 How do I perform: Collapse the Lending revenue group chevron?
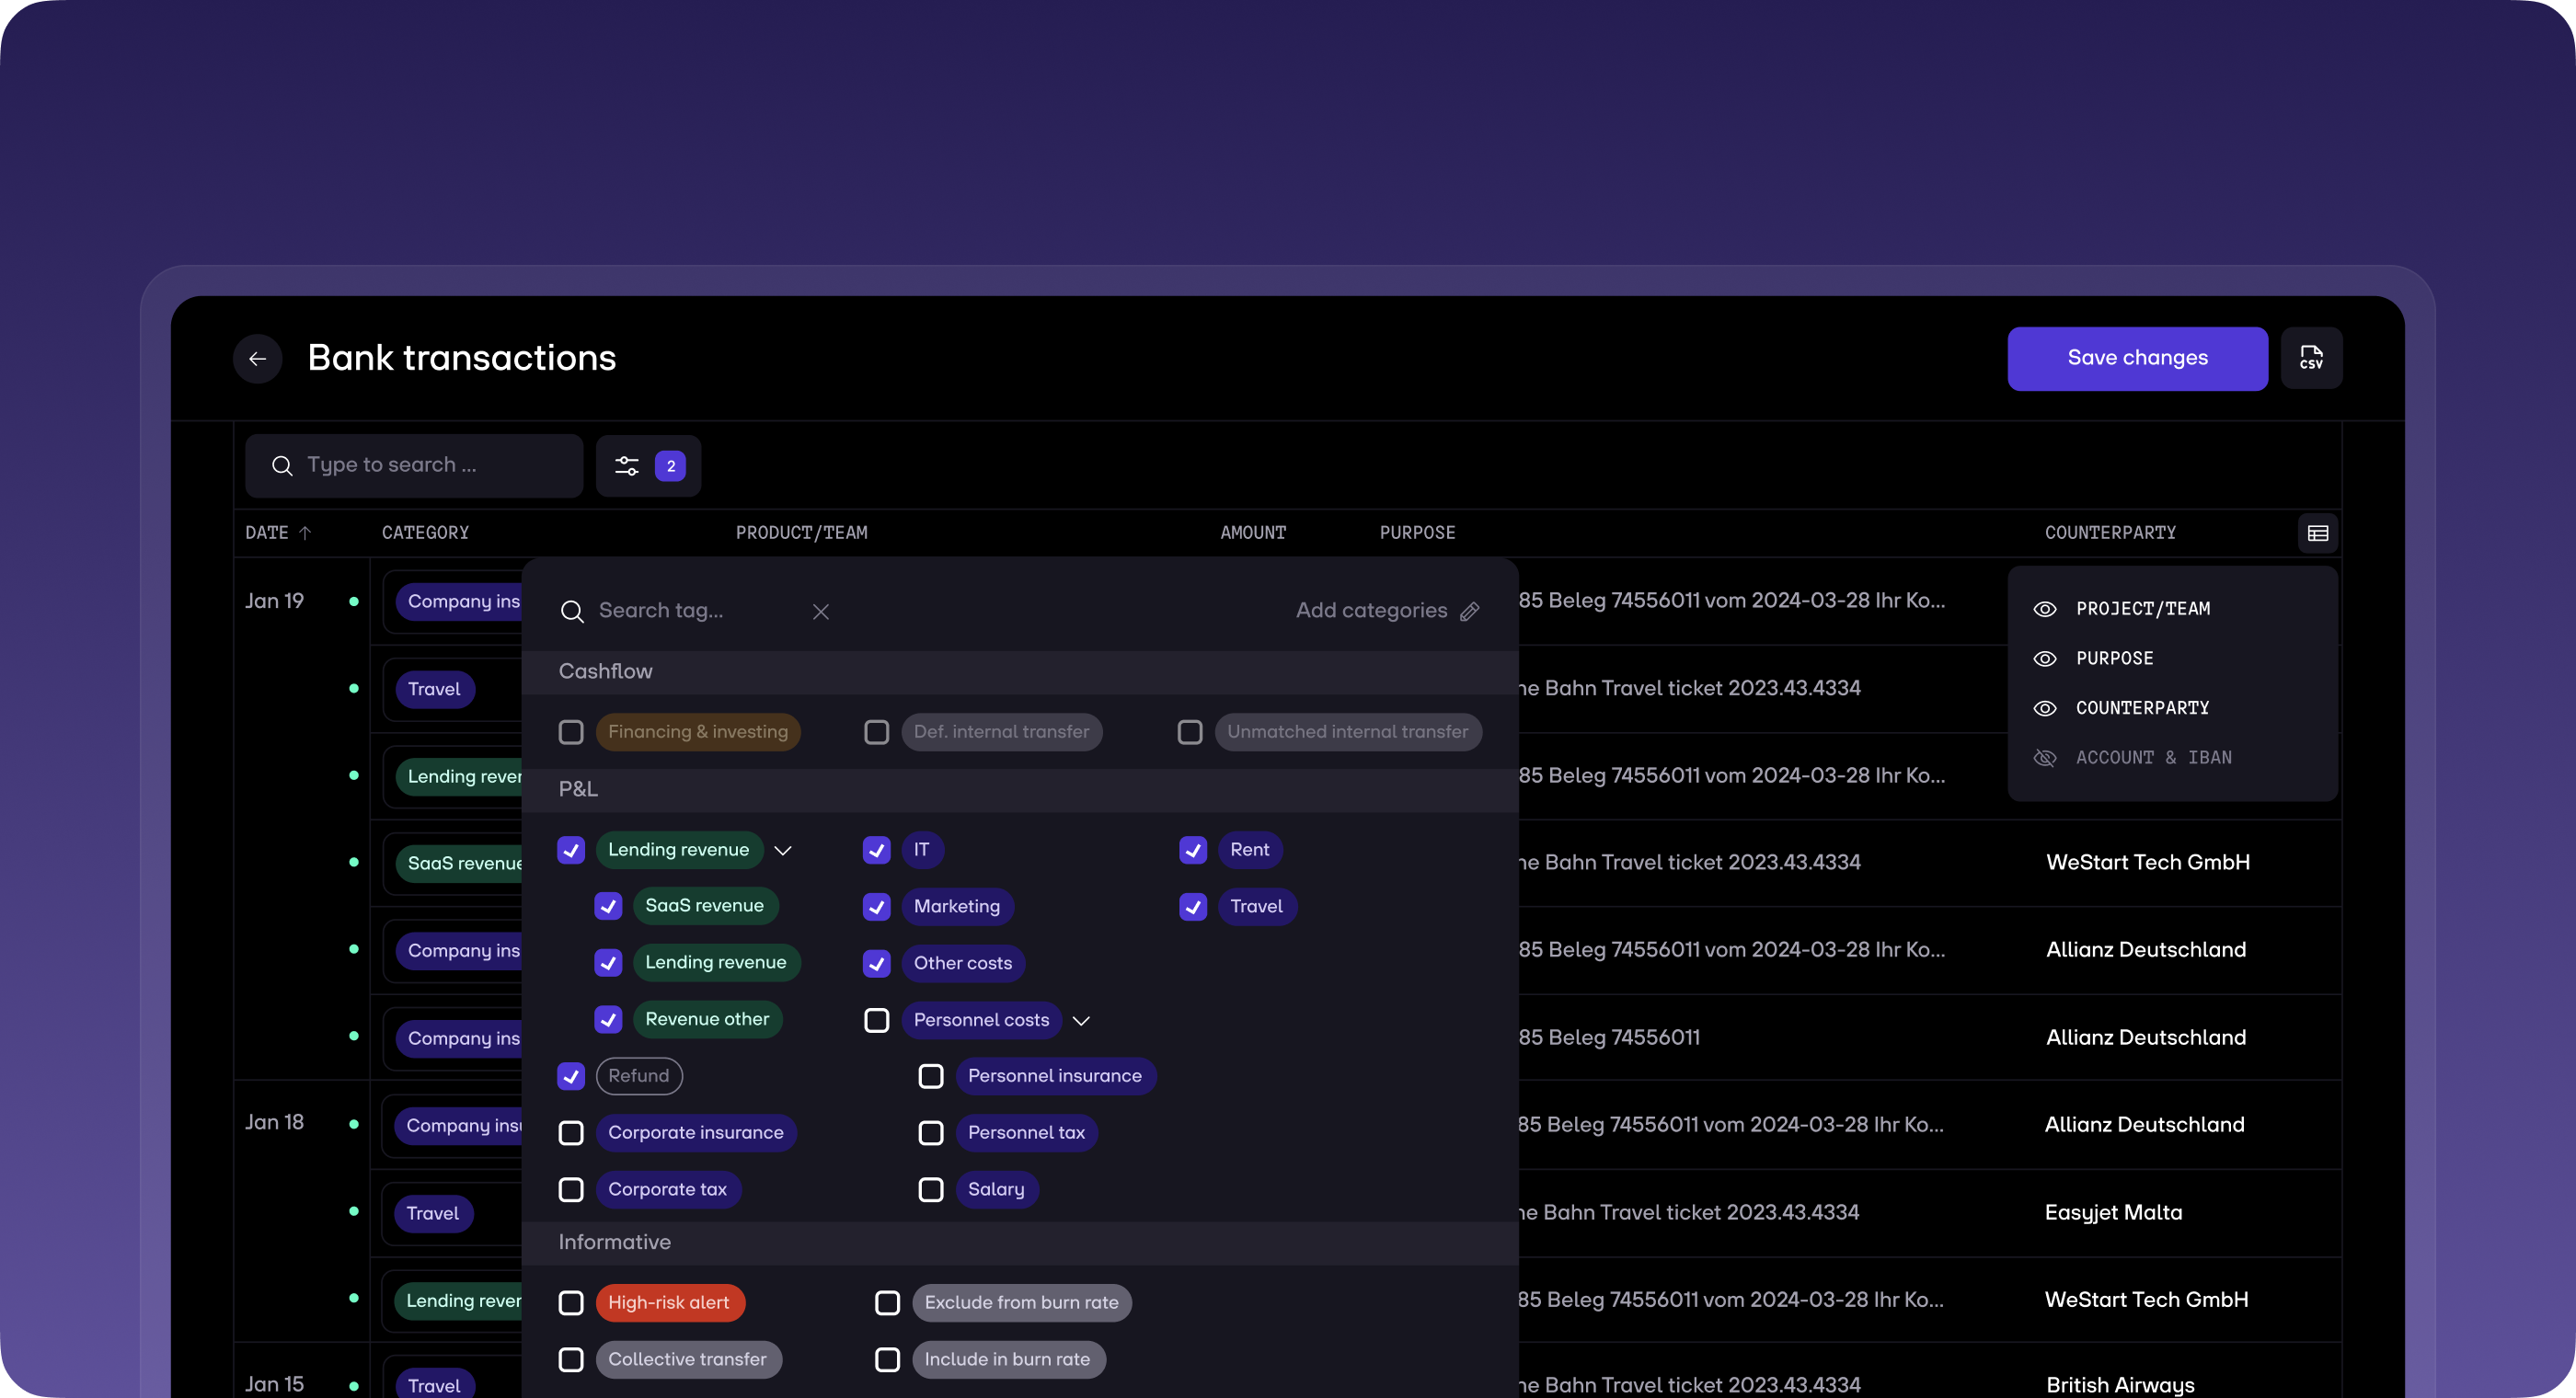tap(783, 850)
